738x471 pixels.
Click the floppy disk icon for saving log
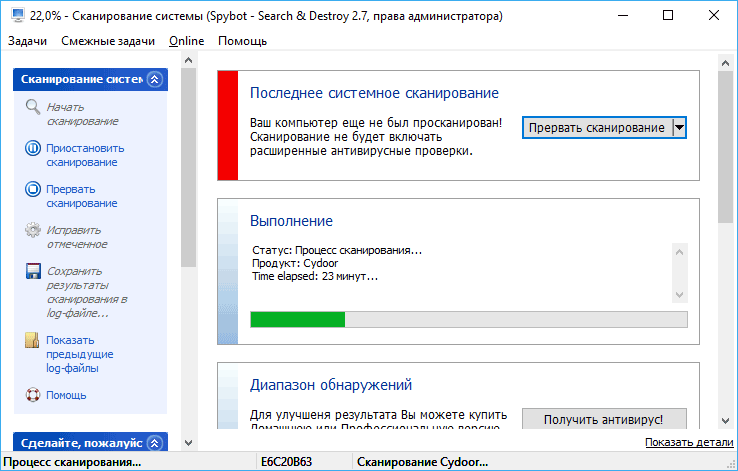[x=33, y=271]
